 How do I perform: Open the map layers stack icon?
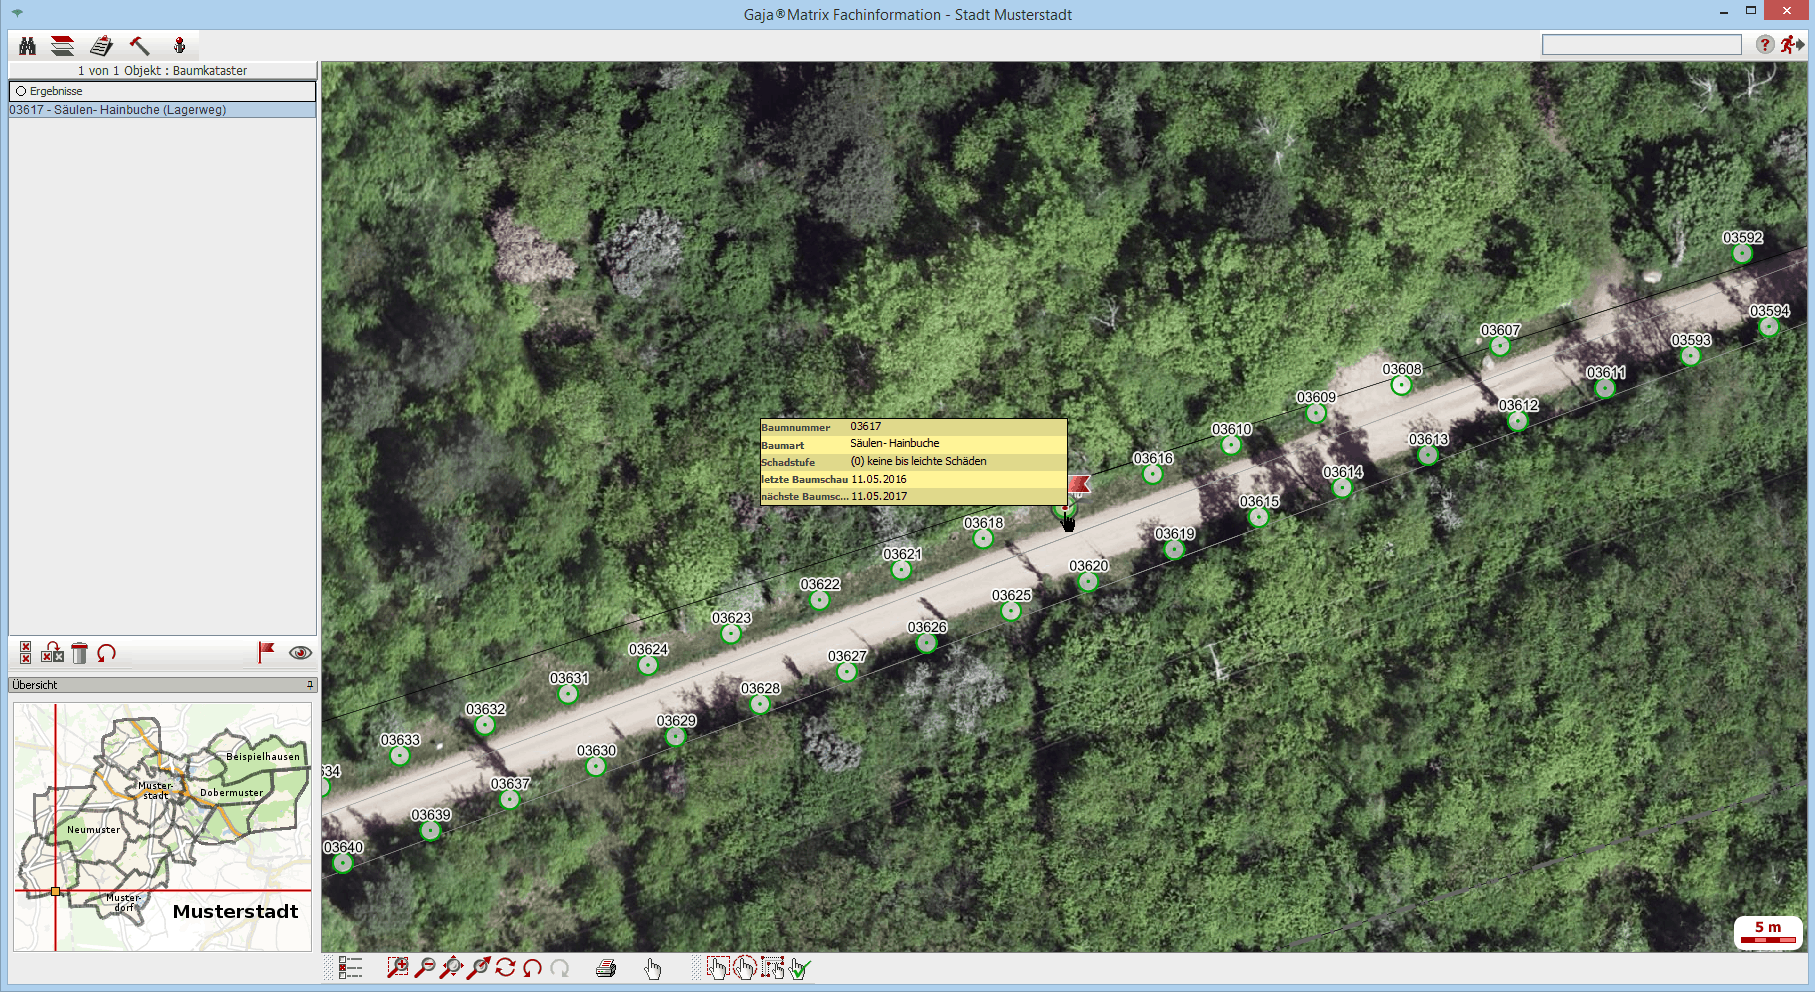63,45
